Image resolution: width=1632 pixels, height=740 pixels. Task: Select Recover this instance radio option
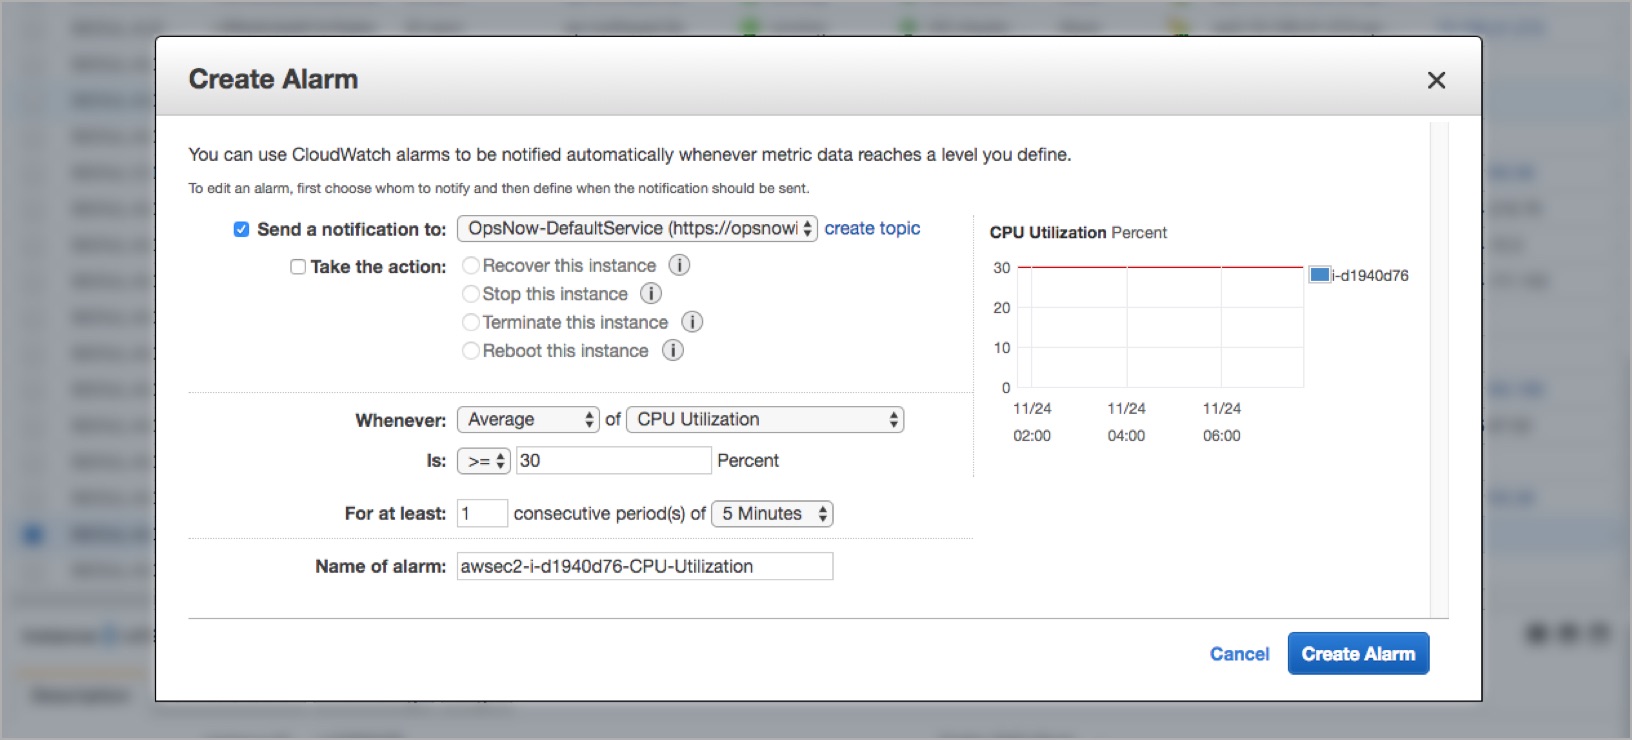[x=470, y=266]
